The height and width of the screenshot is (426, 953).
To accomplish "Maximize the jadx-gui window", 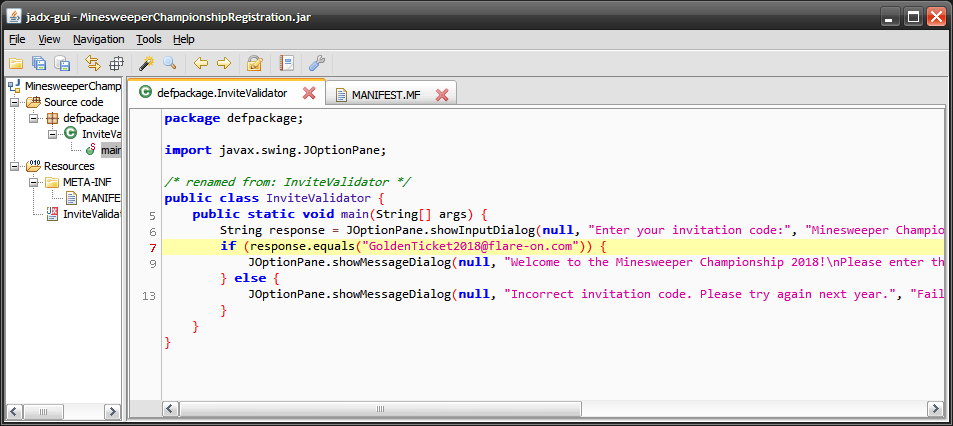I will point(912,17).
